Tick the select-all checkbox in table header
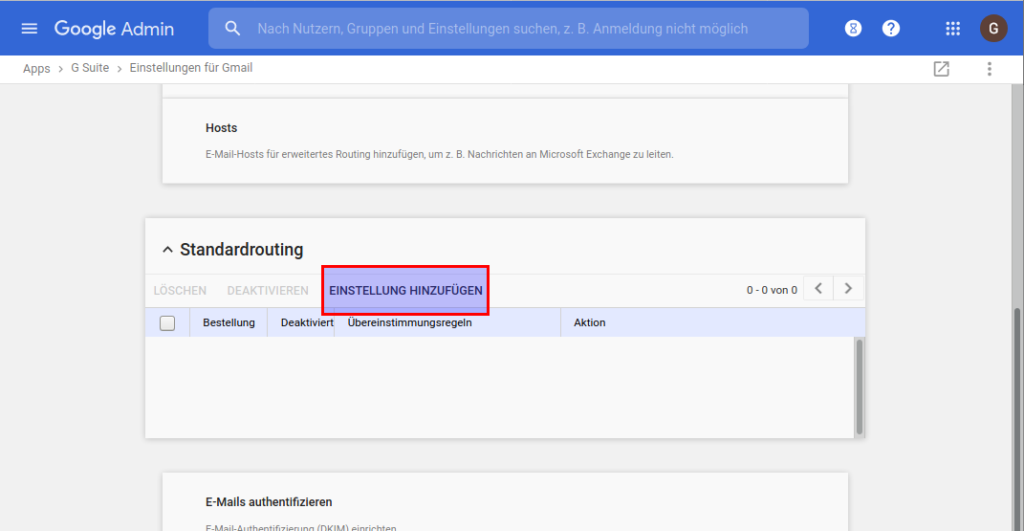Viewport: 1024px width, 531px height. pos(167,323)
